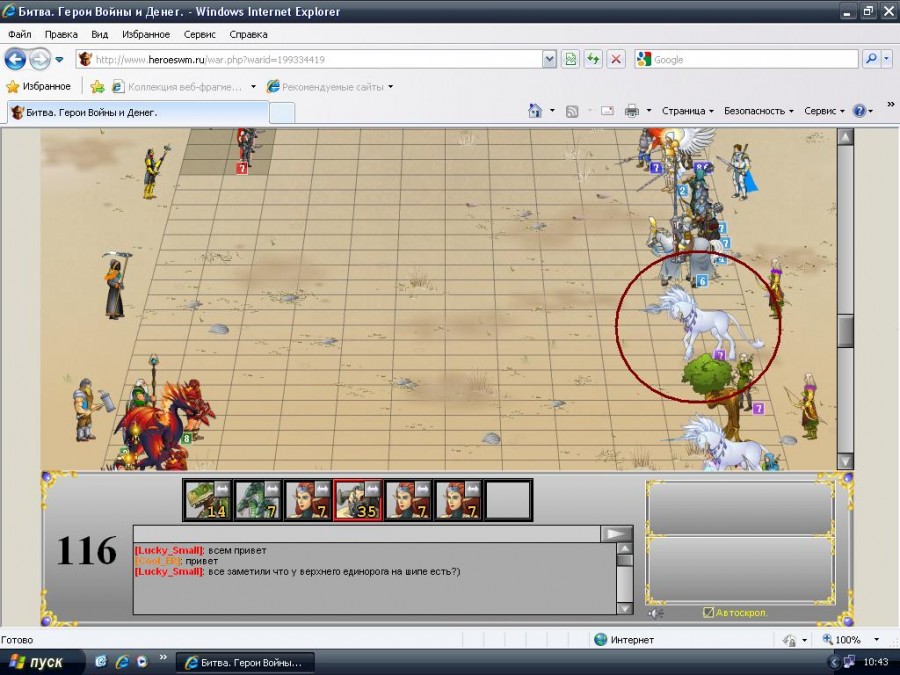Screen dimensions: 900x675
Task: Click the black-robed hero with scythe
Action: tap(115, 286)
